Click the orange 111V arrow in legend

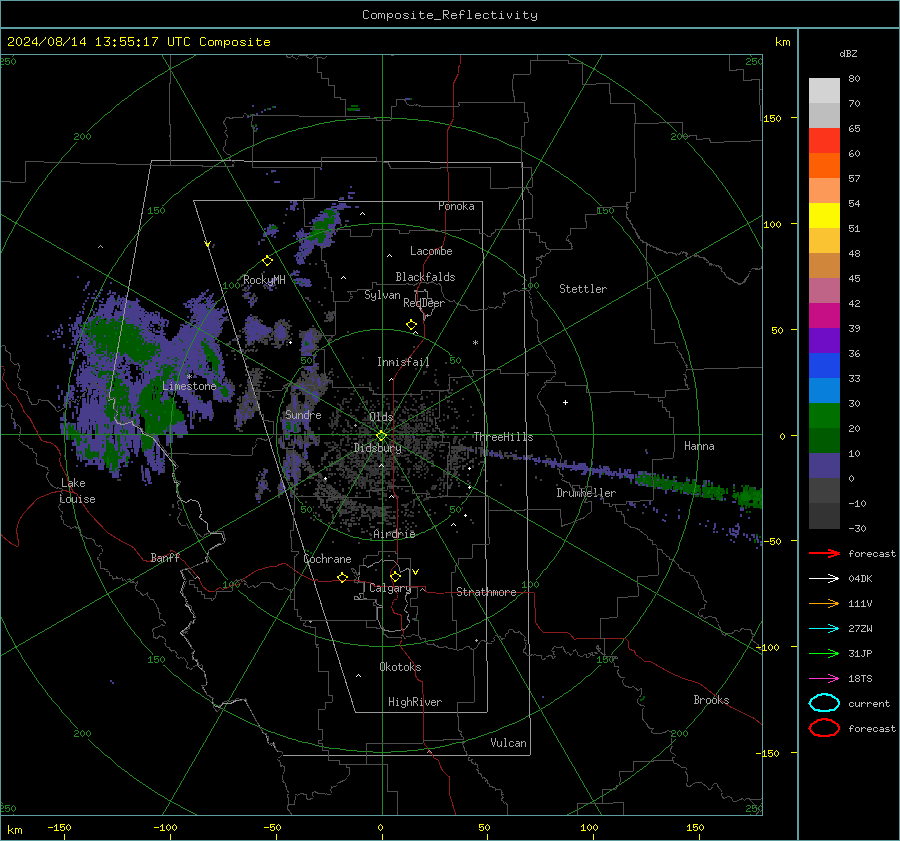pyautogui.click(x=824, y=603)
